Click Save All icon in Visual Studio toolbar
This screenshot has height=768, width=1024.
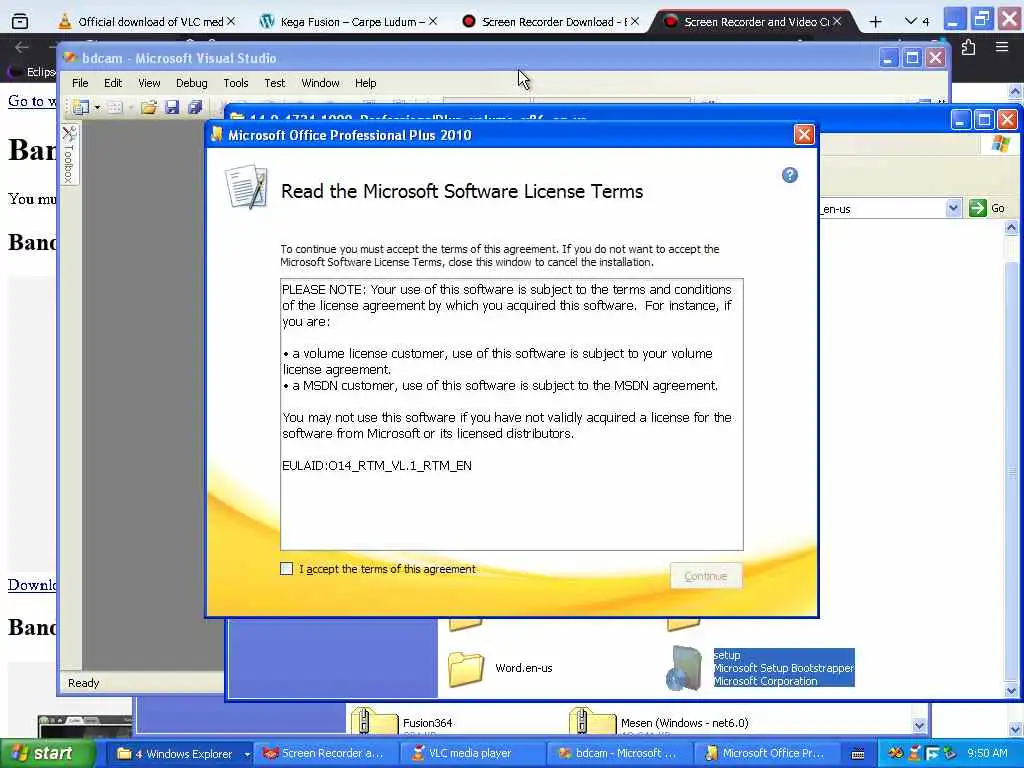coord(195,107)
